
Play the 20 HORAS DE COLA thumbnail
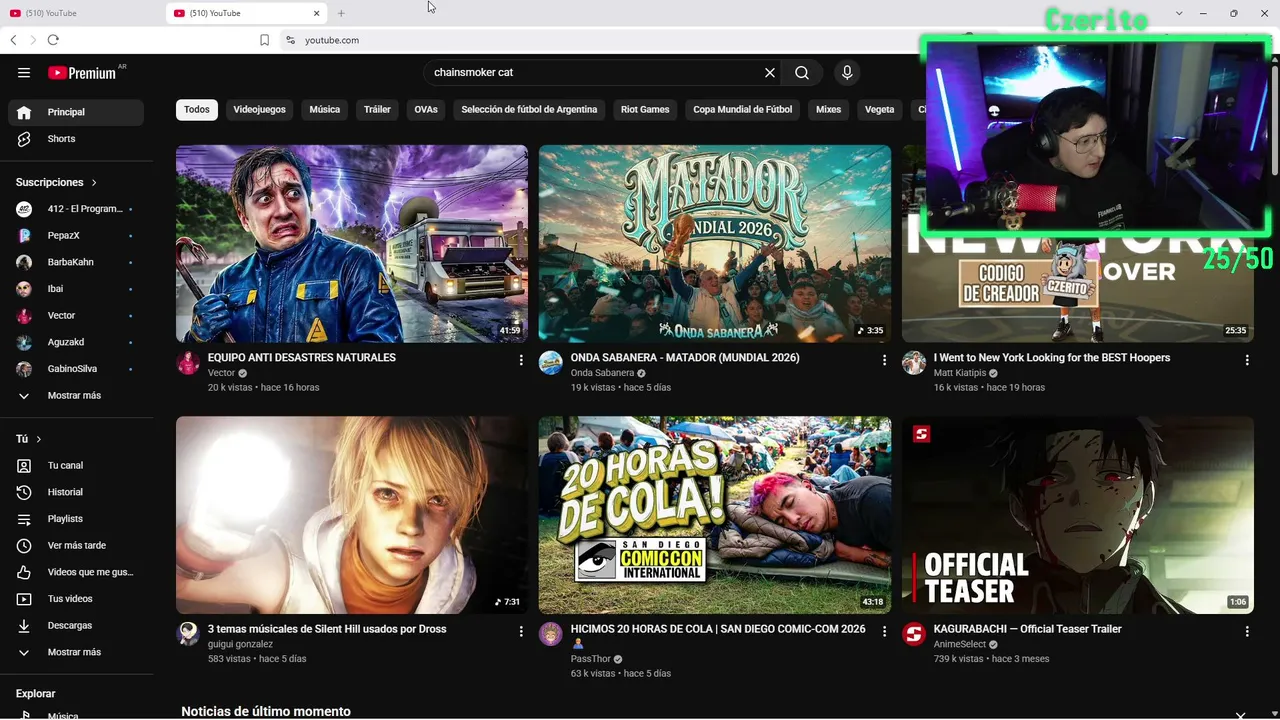click(x=715, y=515)
